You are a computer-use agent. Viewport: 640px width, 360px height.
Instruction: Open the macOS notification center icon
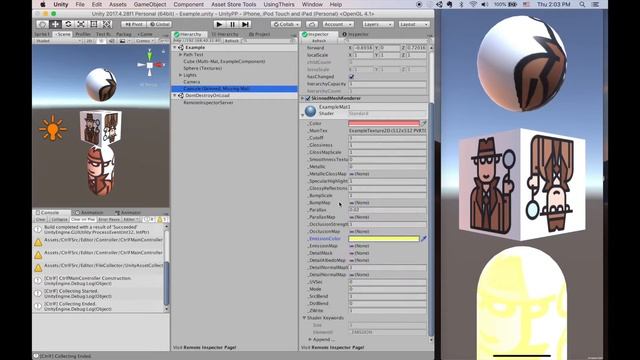click(x=596, y=4)
